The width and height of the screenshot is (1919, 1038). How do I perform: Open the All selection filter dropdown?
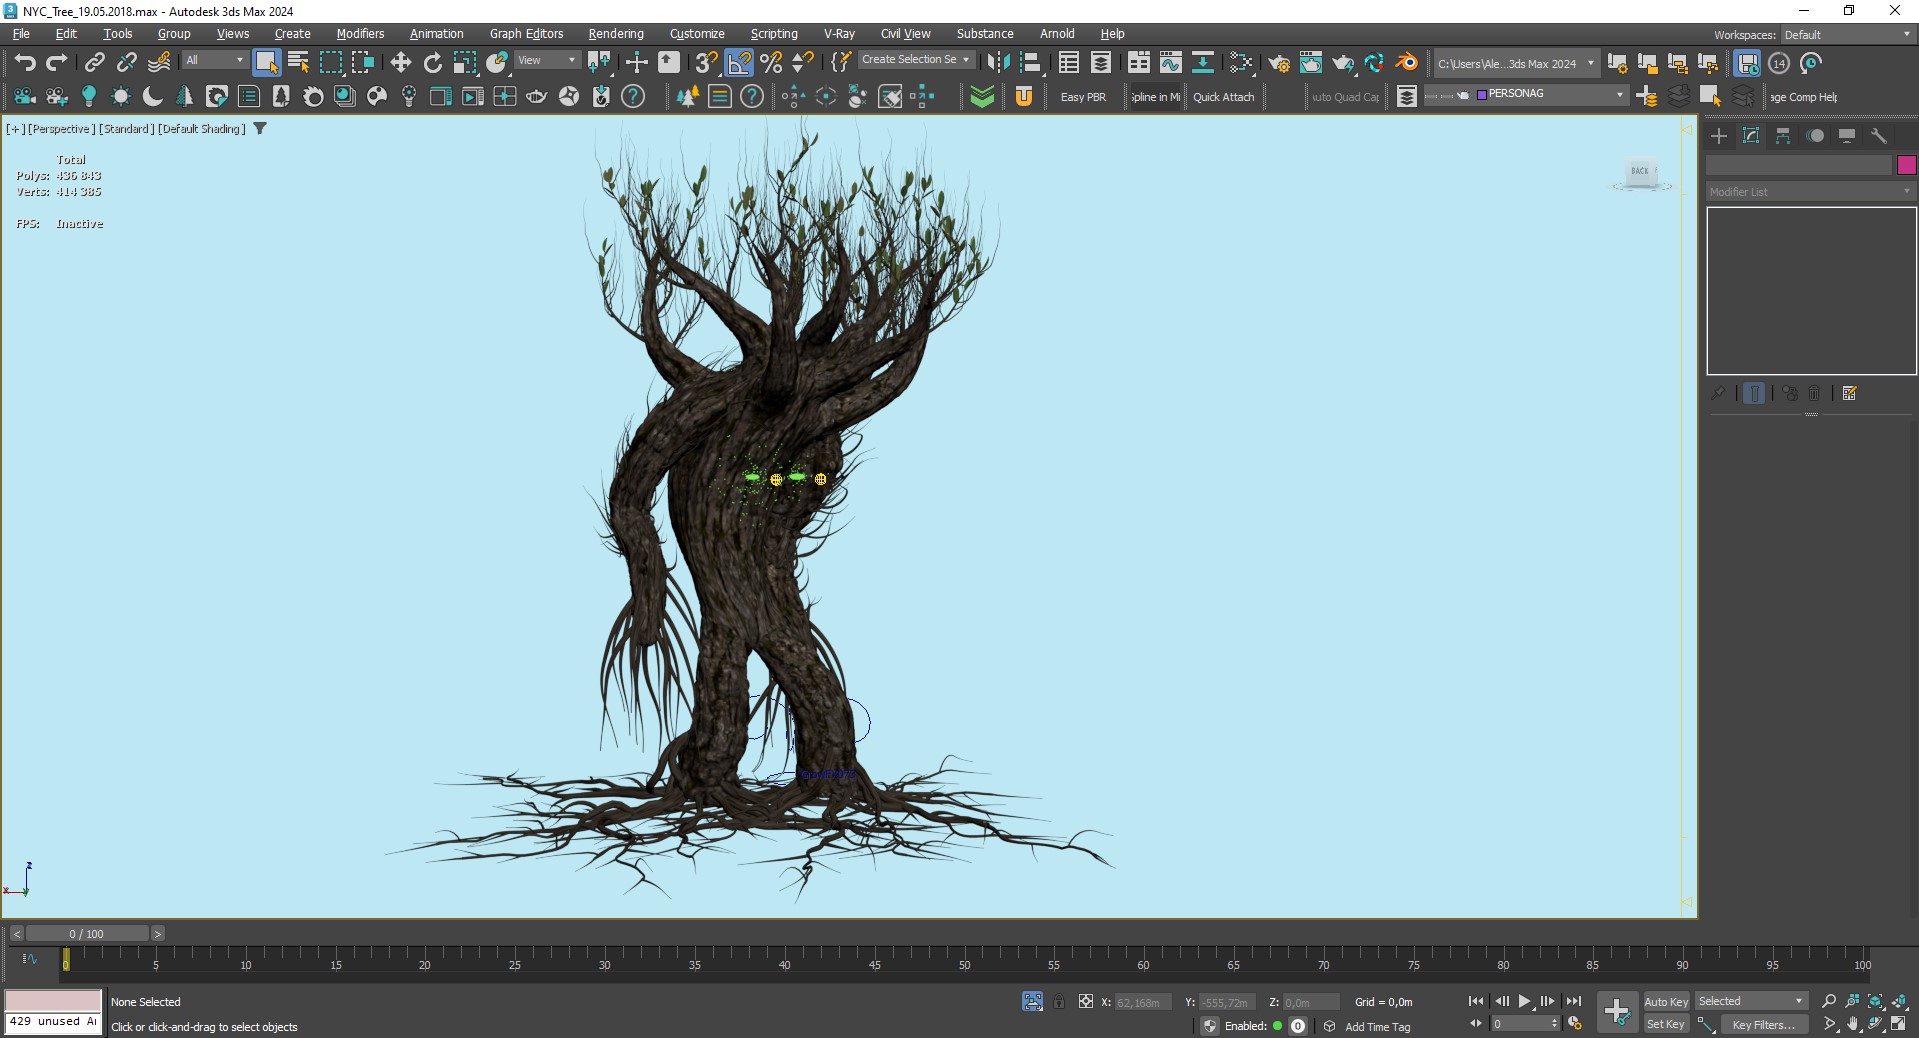tap(215, 60)
